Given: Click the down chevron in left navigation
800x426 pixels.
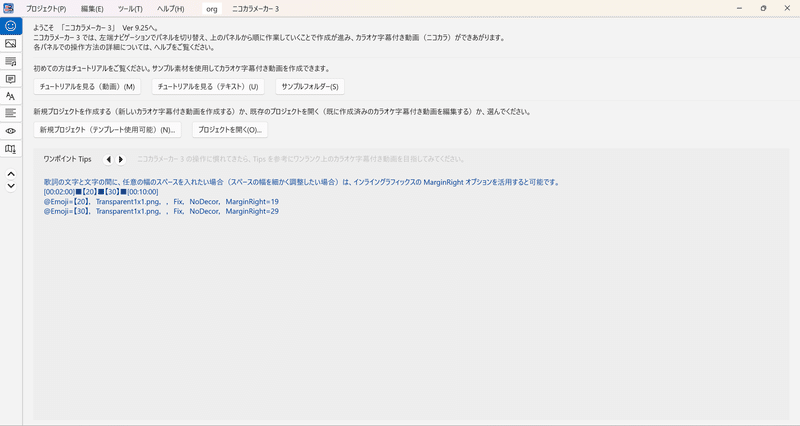Looking at the screenshot, I should click(11, 186).
